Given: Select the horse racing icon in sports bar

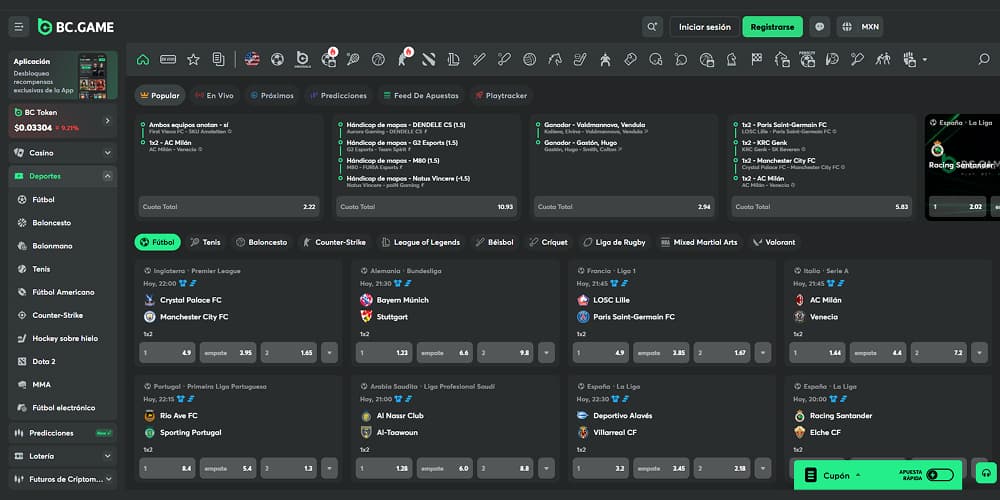Looking at the screenshot, I should pyautogui.click(x=555, y=59).
